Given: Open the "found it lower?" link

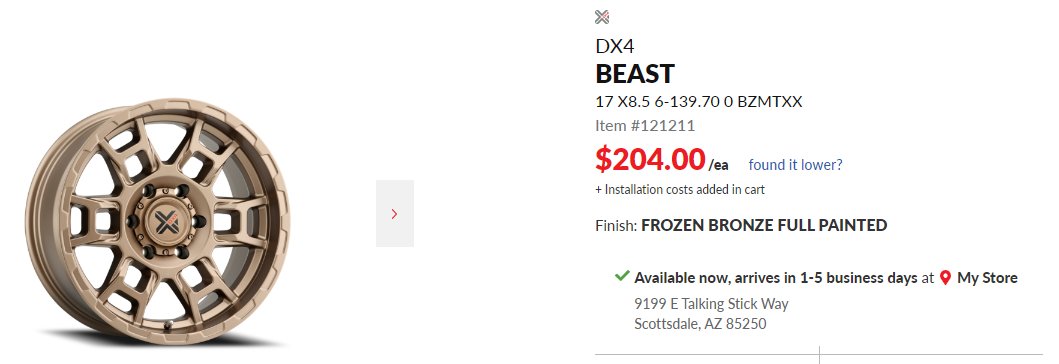Looking at the screenshot, I should [796, 165].
